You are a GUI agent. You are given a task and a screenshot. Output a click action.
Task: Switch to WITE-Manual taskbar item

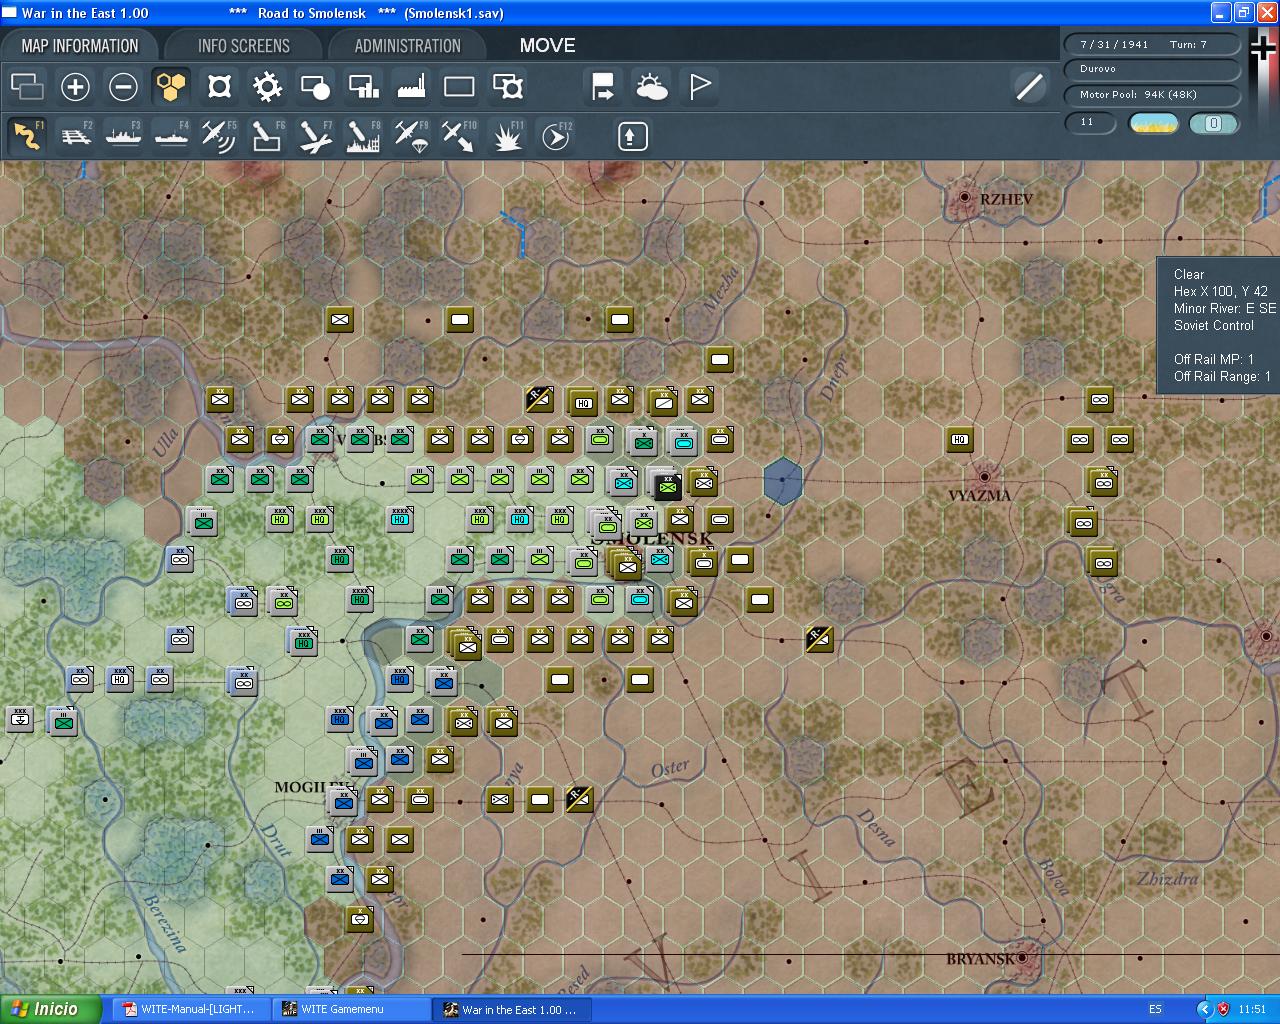(x=190, y=1009)
